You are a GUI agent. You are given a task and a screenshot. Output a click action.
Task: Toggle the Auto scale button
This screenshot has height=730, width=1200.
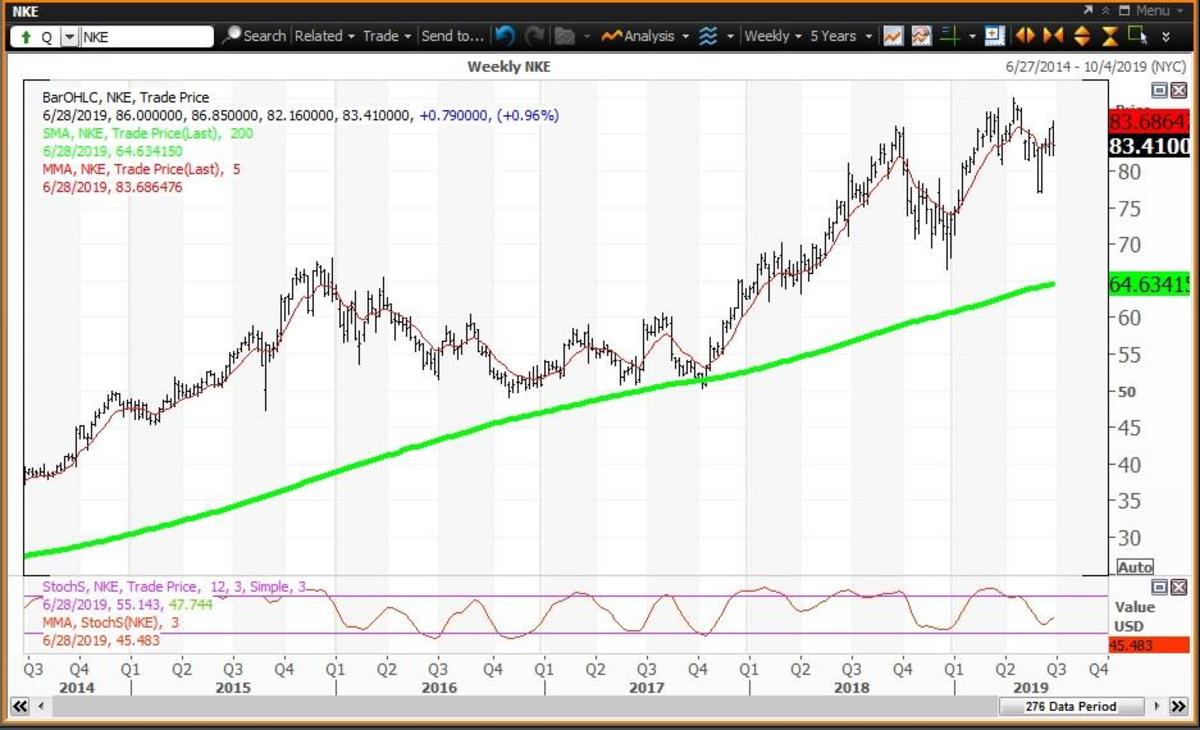pyautogui.click(x=1135, y=566)
